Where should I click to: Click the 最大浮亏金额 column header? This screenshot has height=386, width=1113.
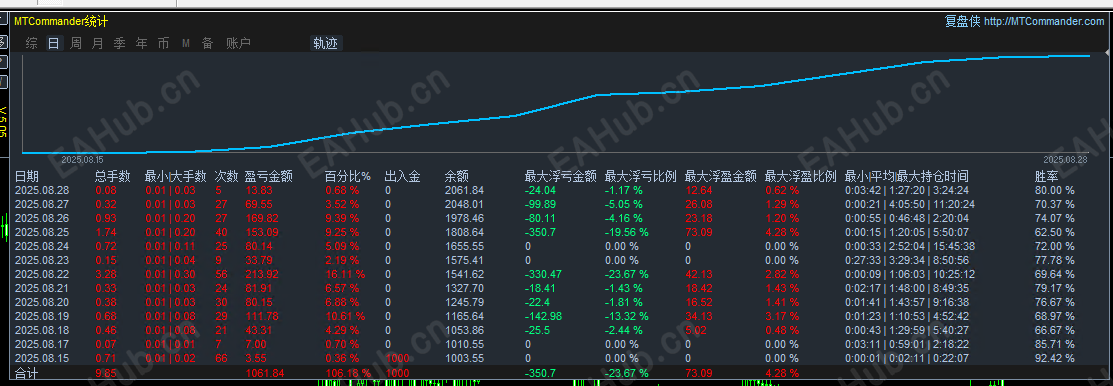560,176
